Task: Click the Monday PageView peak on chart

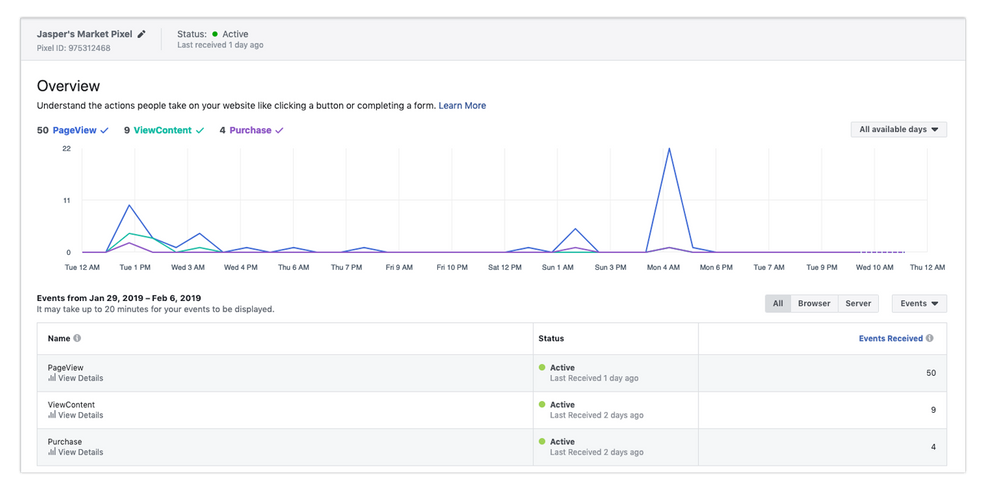Action: (668, 149)
